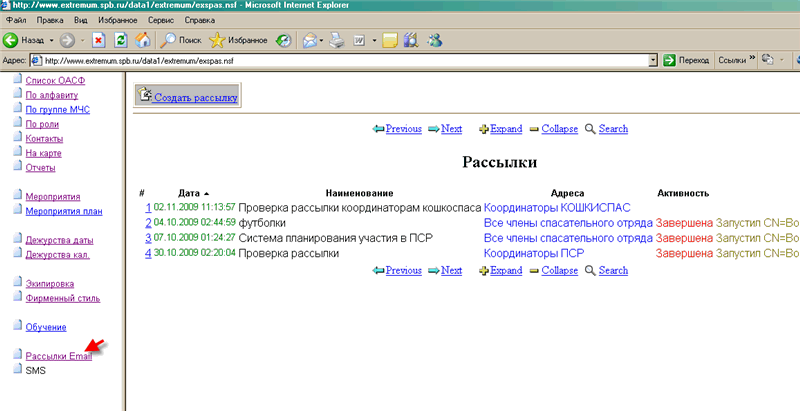800x411 pixels.
Task: Click the Адреса column header
Action: coord(567,193)
